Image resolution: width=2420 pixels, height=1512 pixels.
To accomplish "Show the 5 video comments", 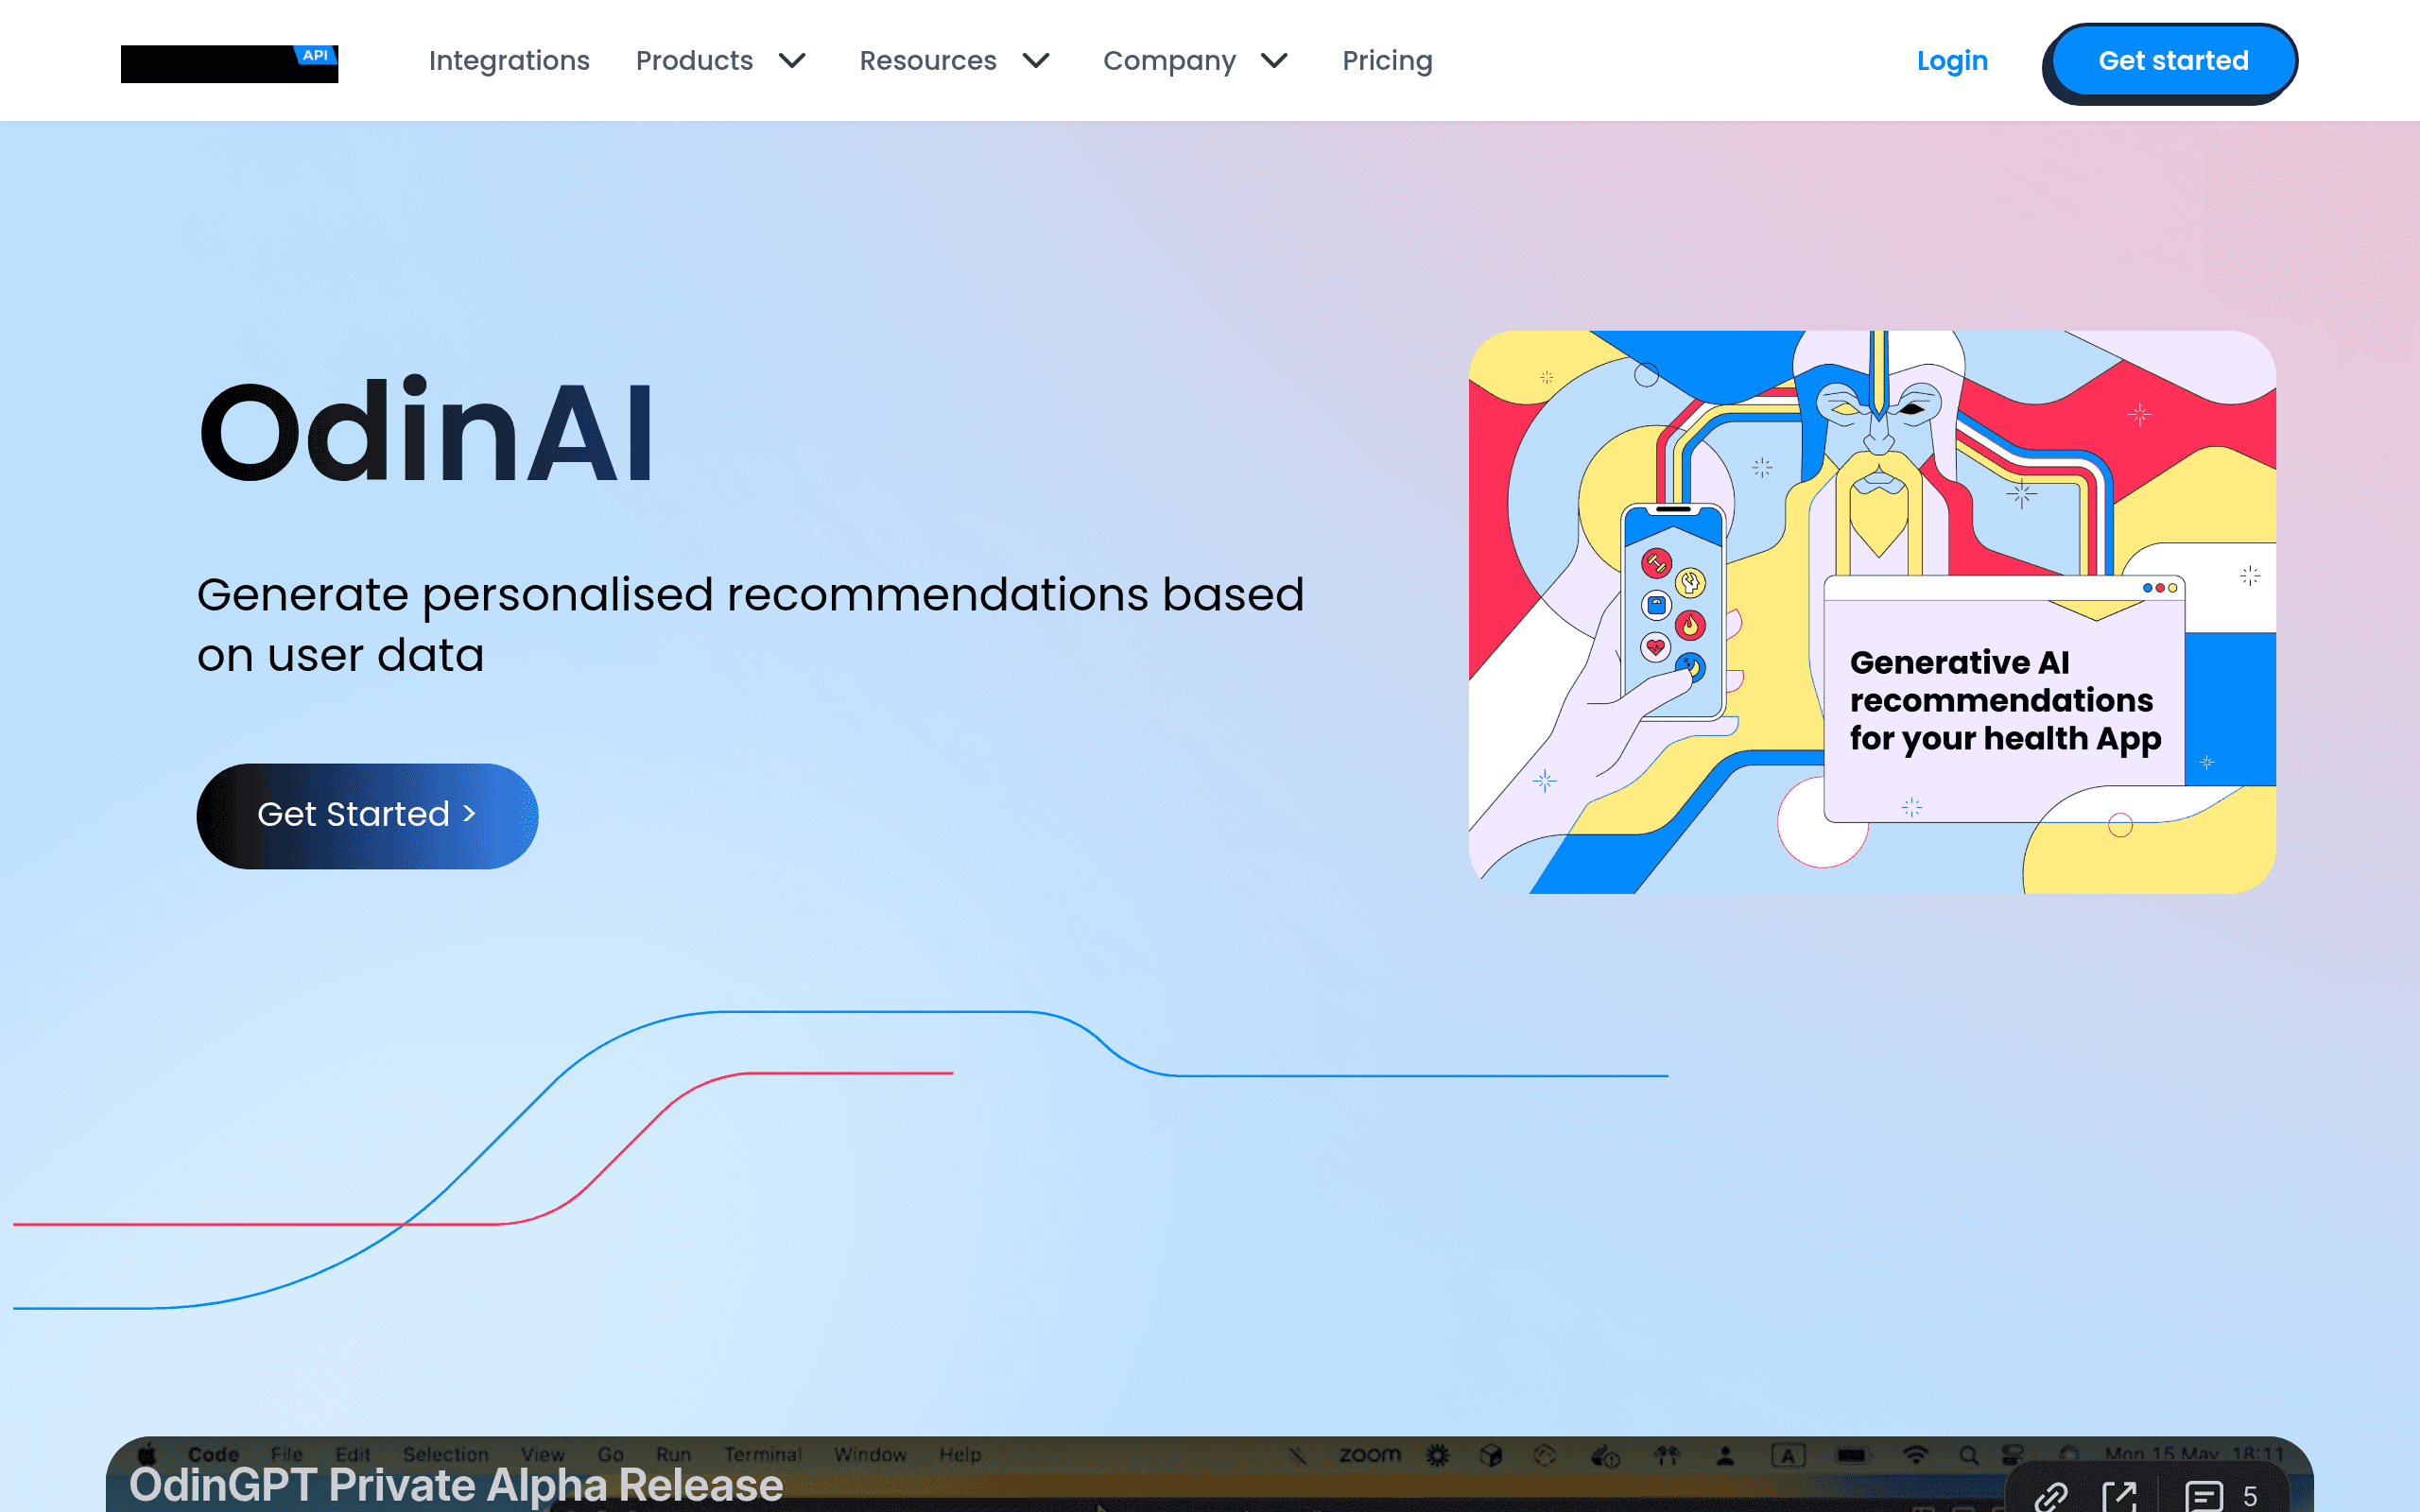I will (2220, 1496).
